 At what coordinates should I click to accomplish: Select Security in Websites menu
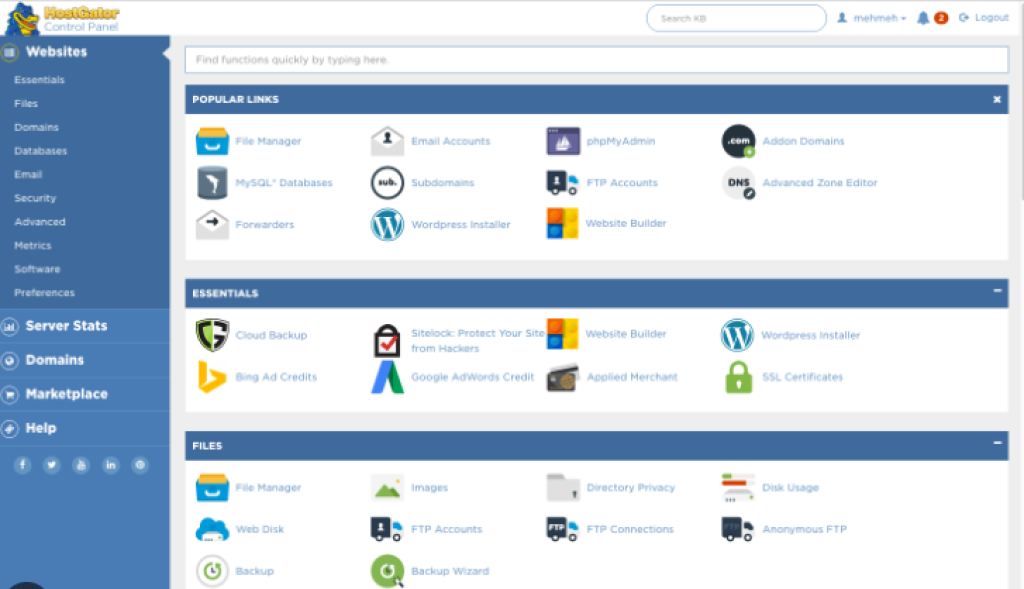(35, 198)
